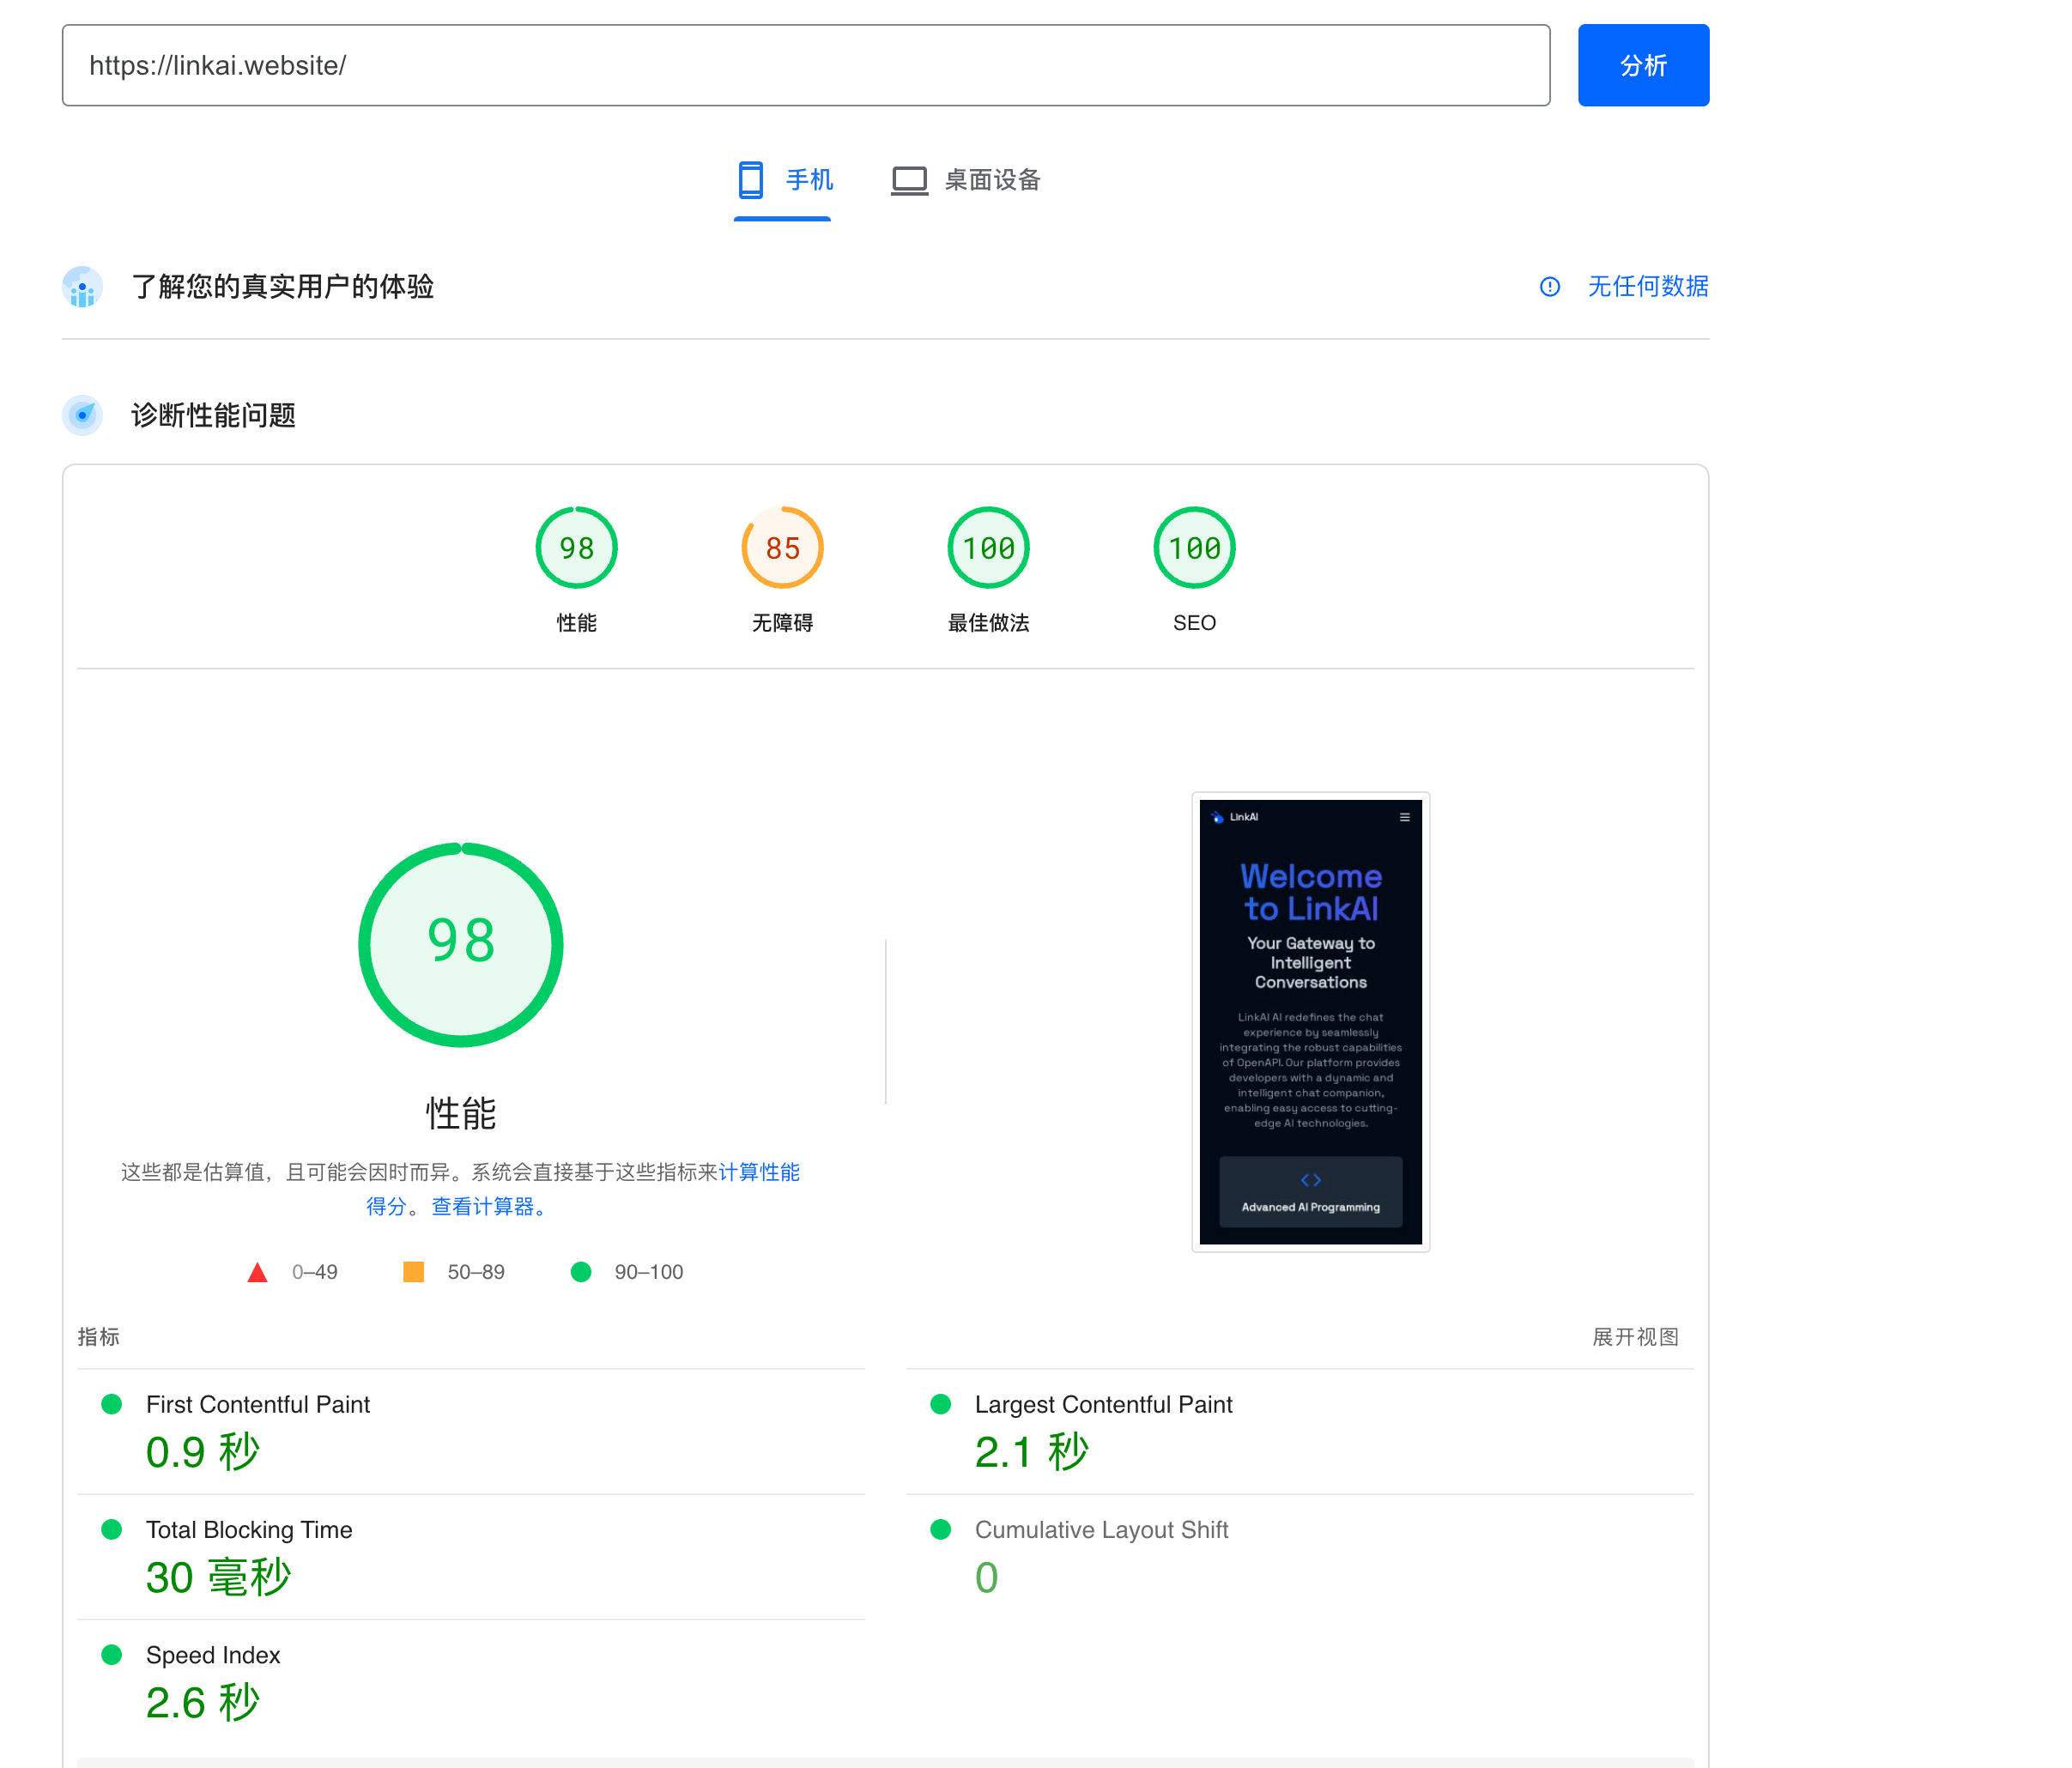Viewport: 2072px width, 1768px height.
Task: Click the phone icon in the 手机 tab
Action: (750, 180)
